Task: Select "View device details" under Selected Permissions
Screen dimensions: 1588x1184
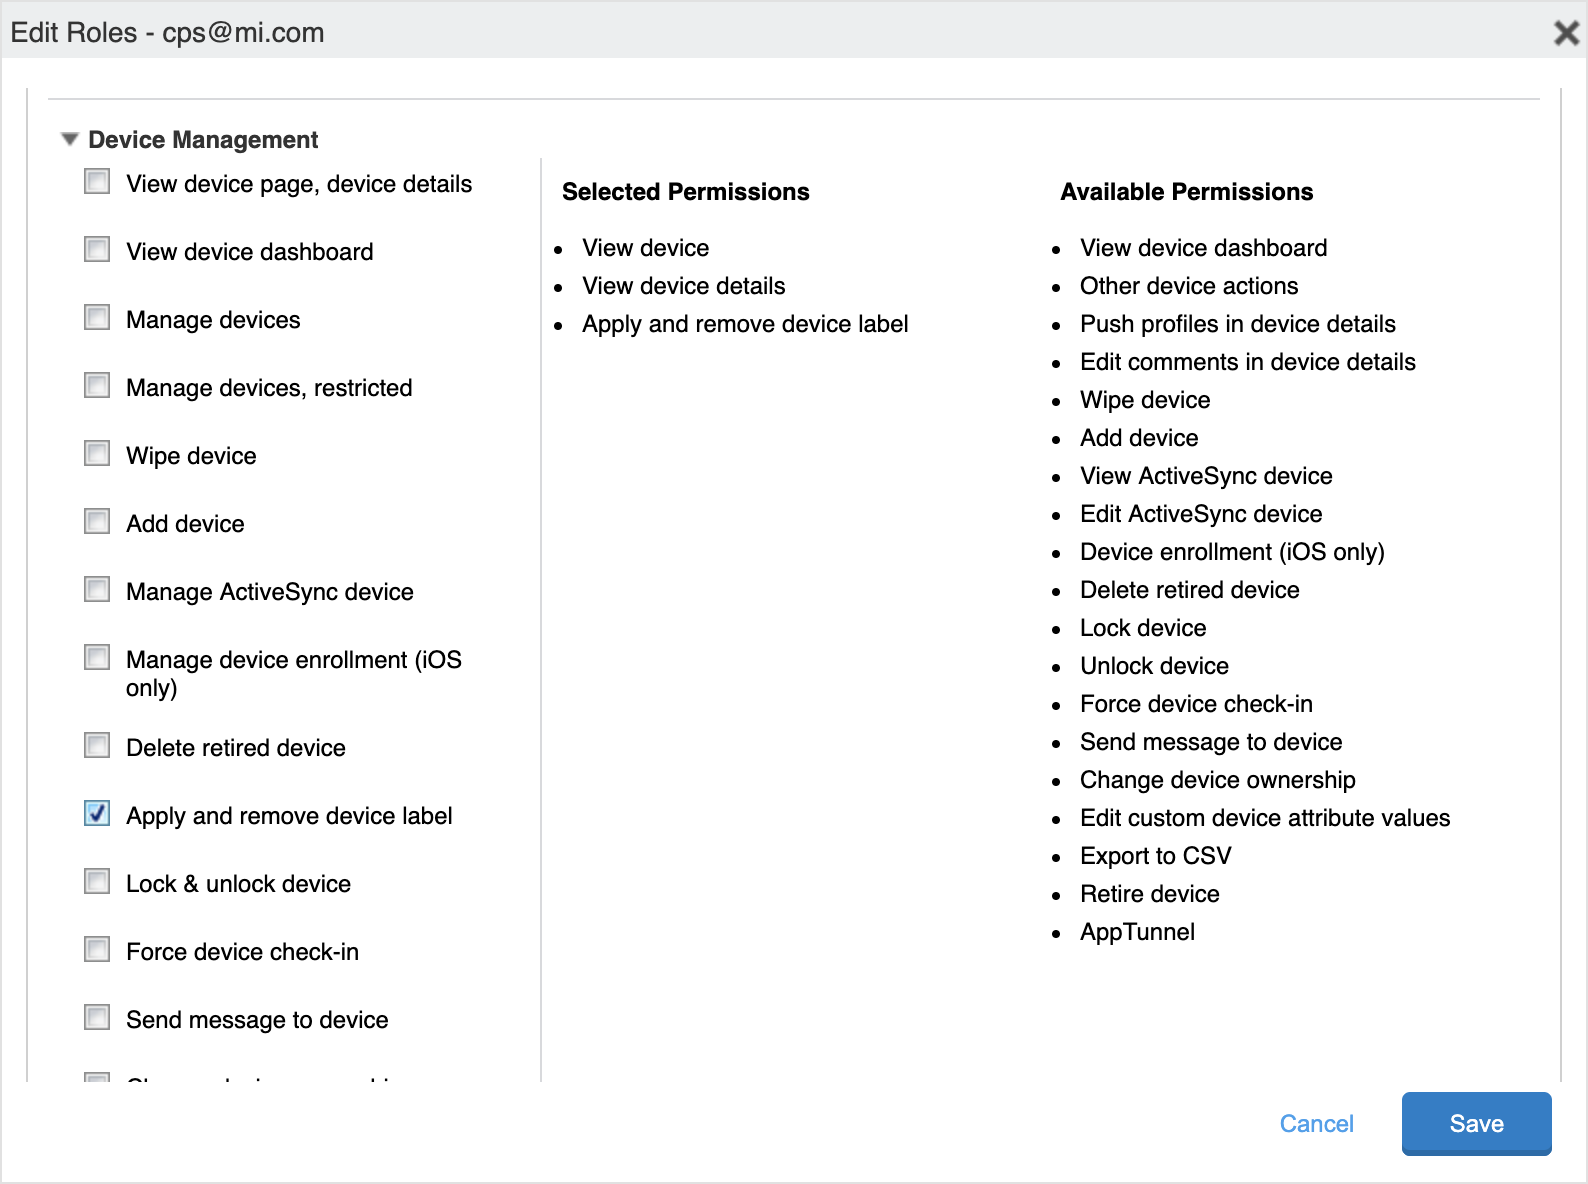Action: 683,286
